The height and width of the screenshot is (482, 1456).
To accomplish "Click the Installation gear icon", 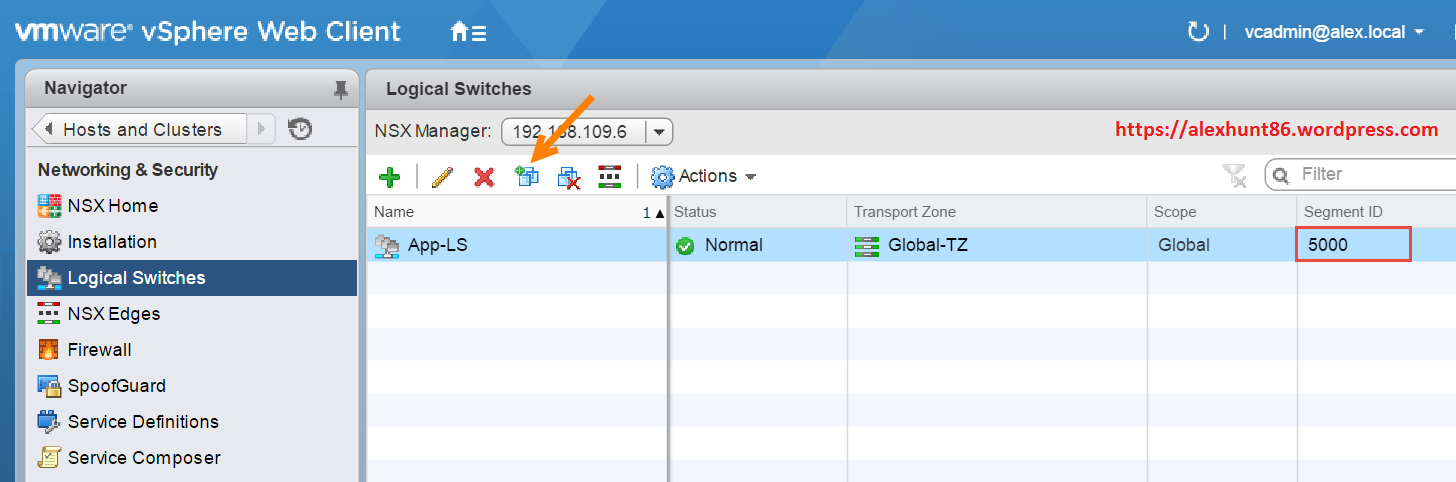I will tap(49, 242).
